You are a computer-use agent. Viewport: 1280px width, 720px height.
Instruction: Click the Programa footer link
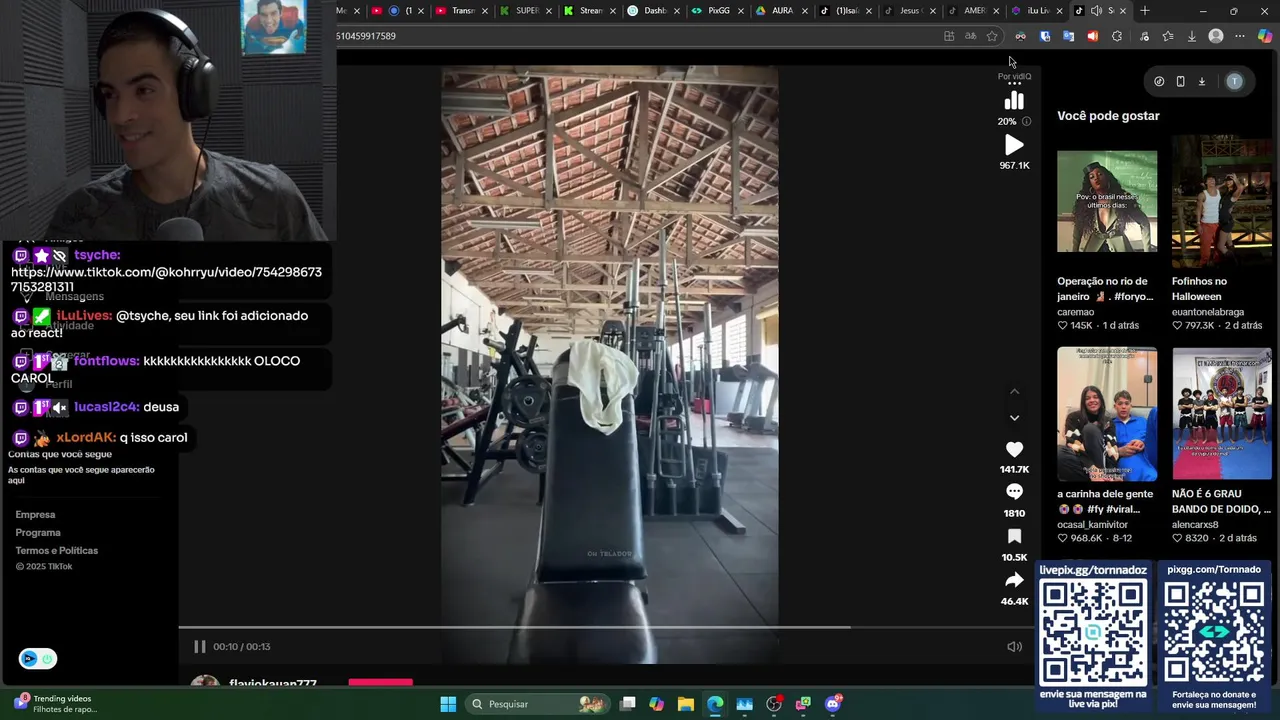(x=38, y=533)
